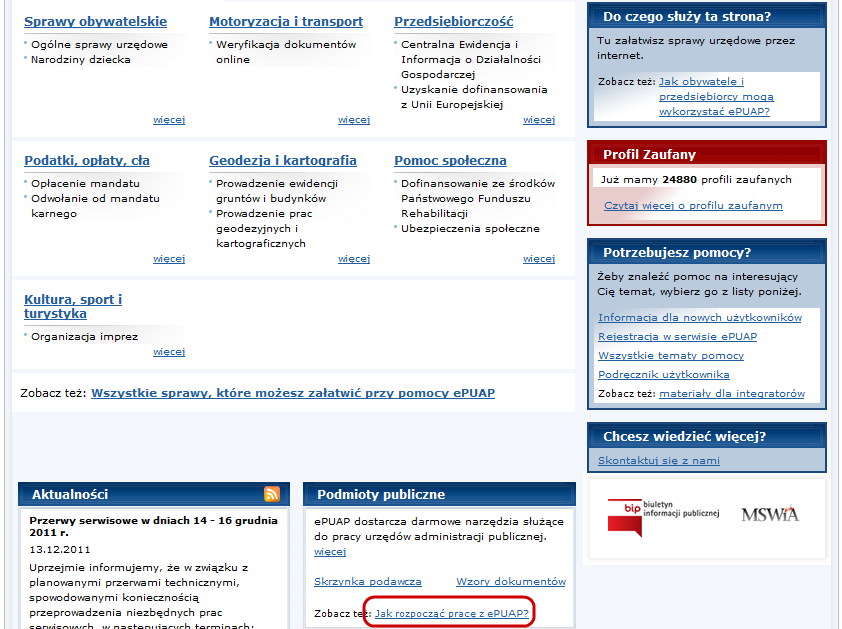Select the Opłacenie mandatu item

tap(85, 184)
